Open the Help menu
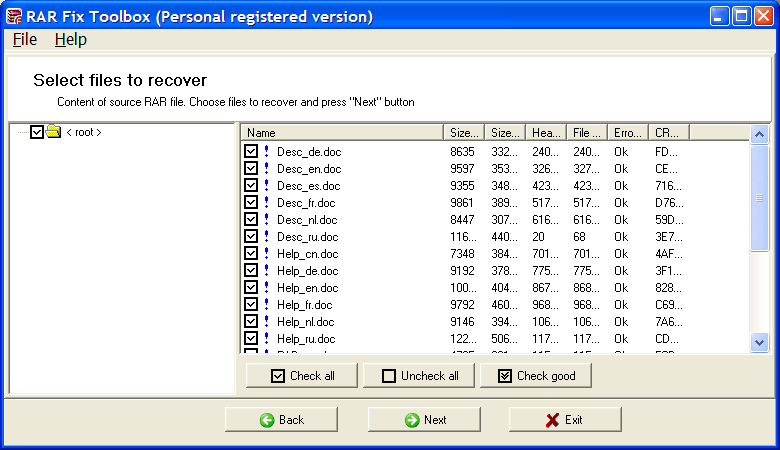The width and height of the screenshot is (780, 450). coord(71,39)
